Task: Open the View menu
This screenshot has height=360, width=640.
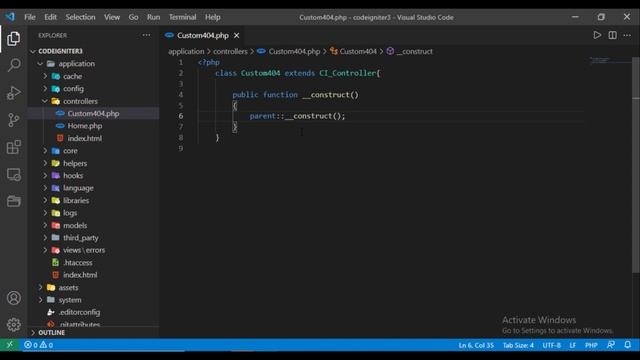Action: (x=111, y=17)
